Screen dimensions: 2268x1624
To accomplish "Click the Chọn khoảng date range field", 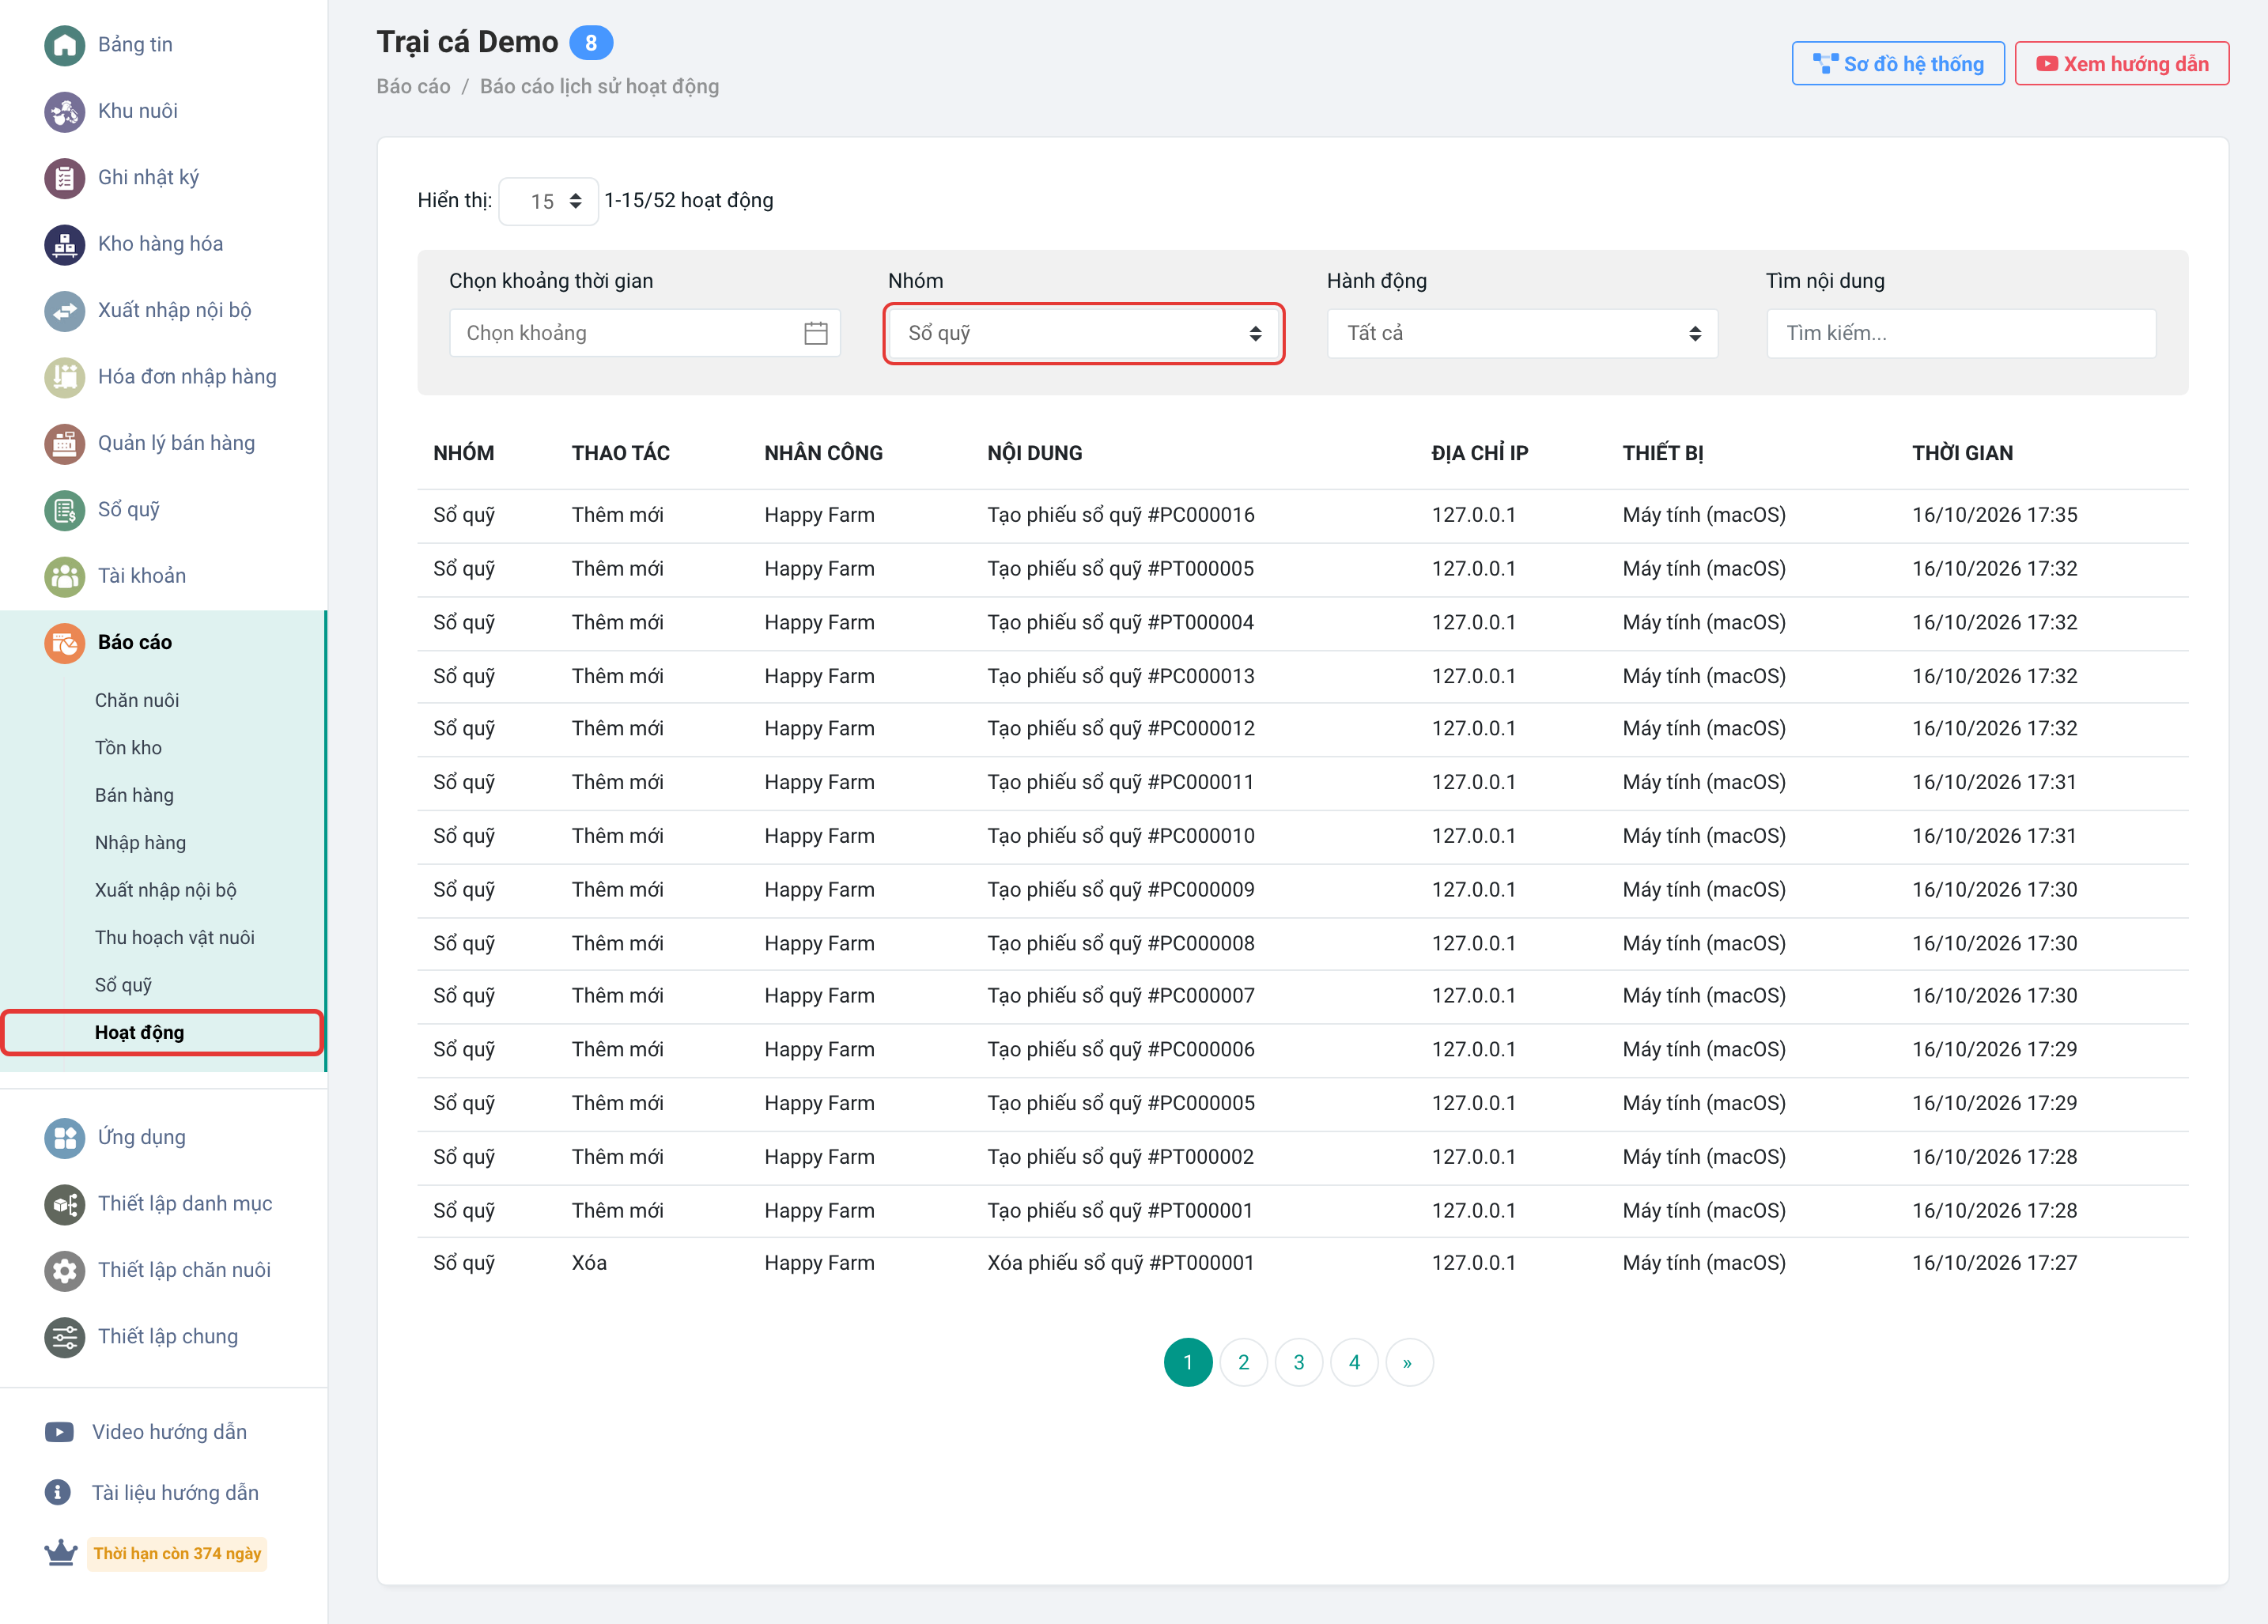I will coord(644,334).
